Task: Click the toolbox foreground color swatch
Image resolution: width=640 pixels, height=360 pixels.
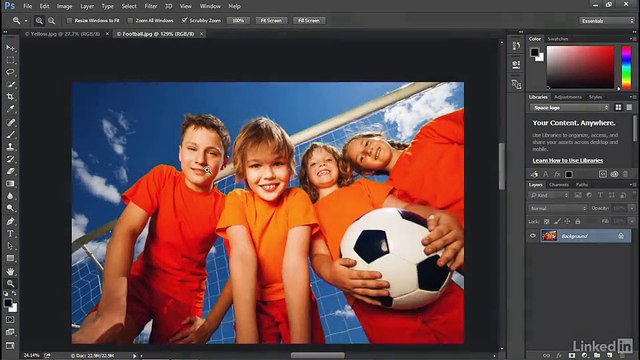Action: coord(8,303)
